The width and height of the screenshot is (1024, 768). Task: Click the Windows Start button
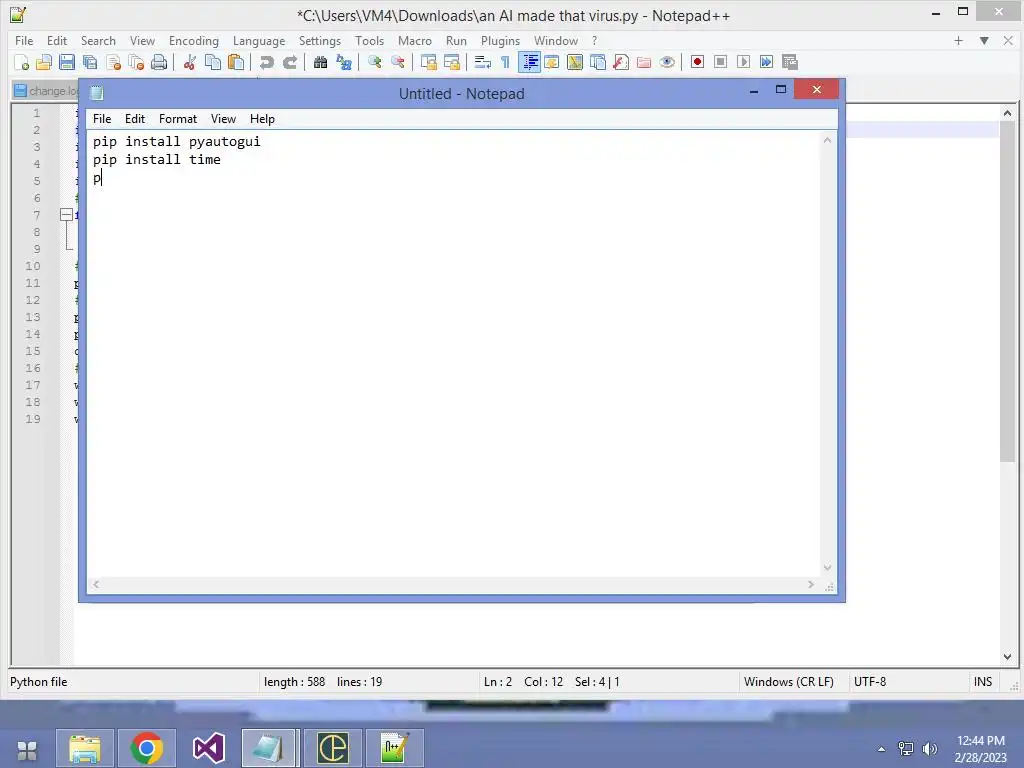click(x=27, y=750)
